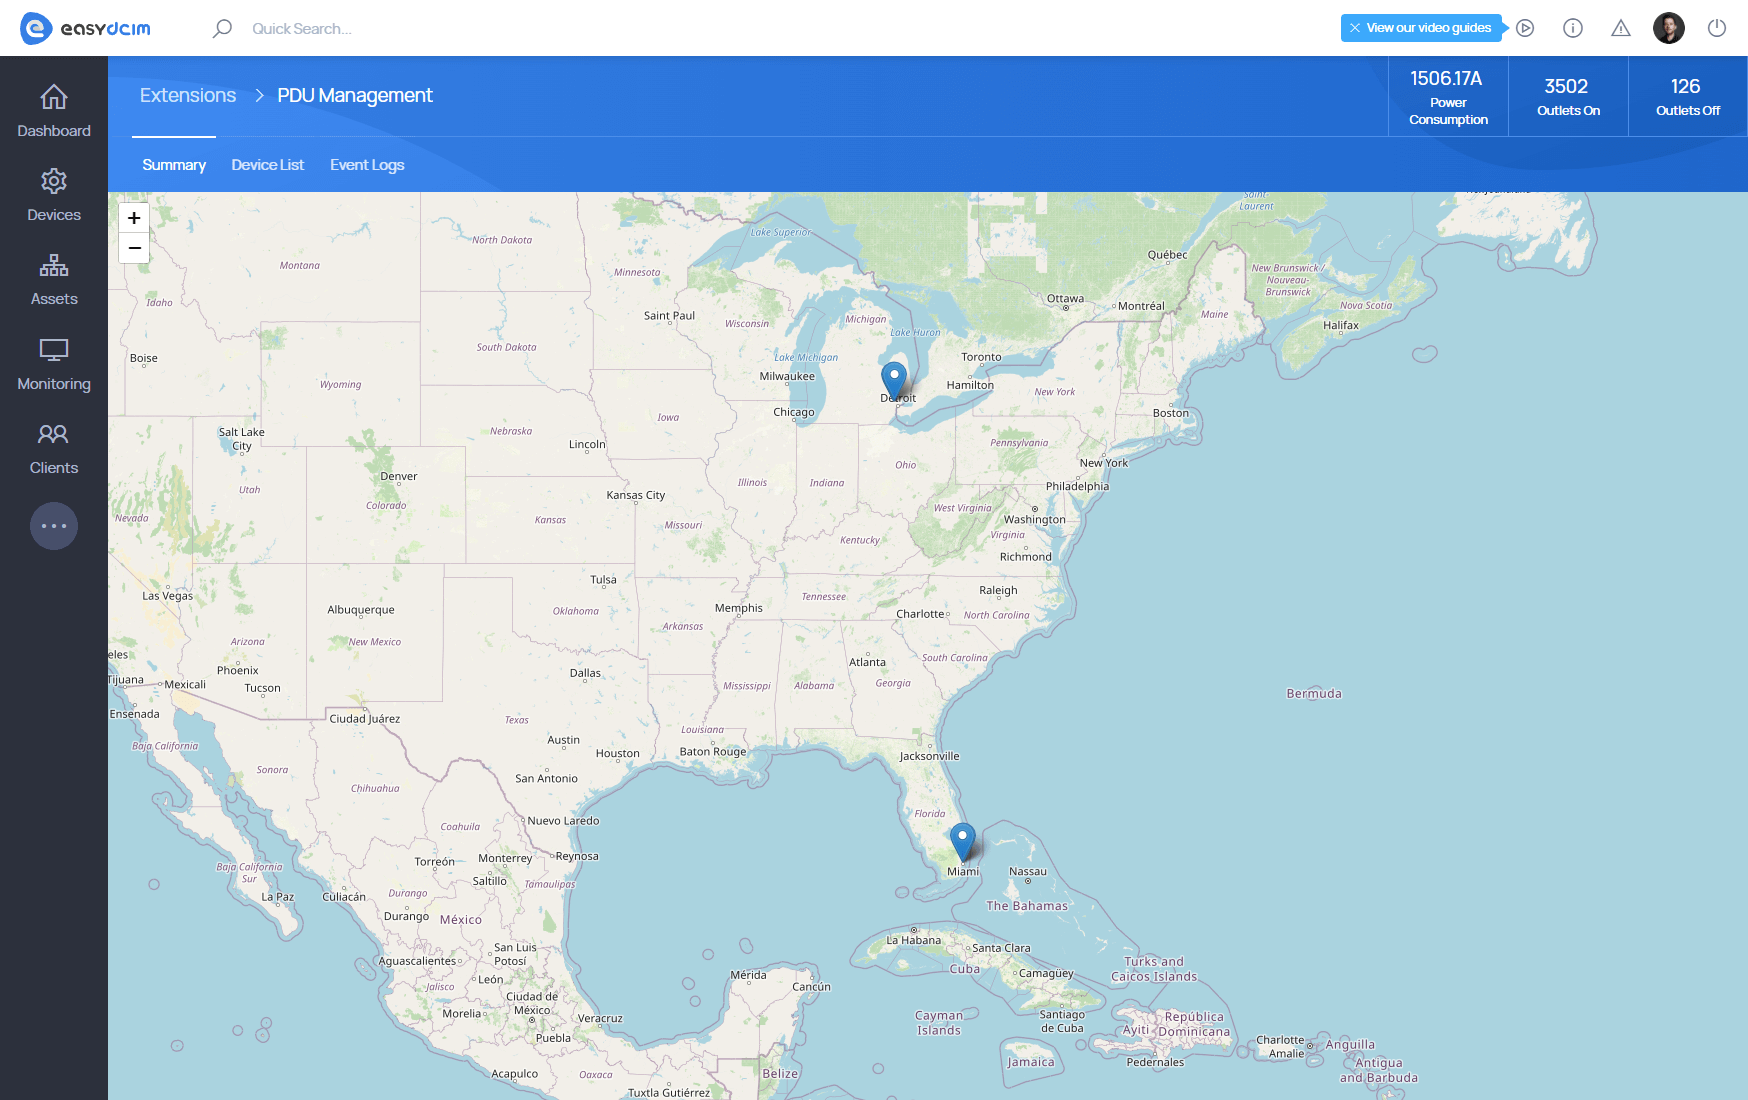Viewport: 1748px width, 1100px height.
Task: Open the Dashboard home icon
Action: [54, 97]
